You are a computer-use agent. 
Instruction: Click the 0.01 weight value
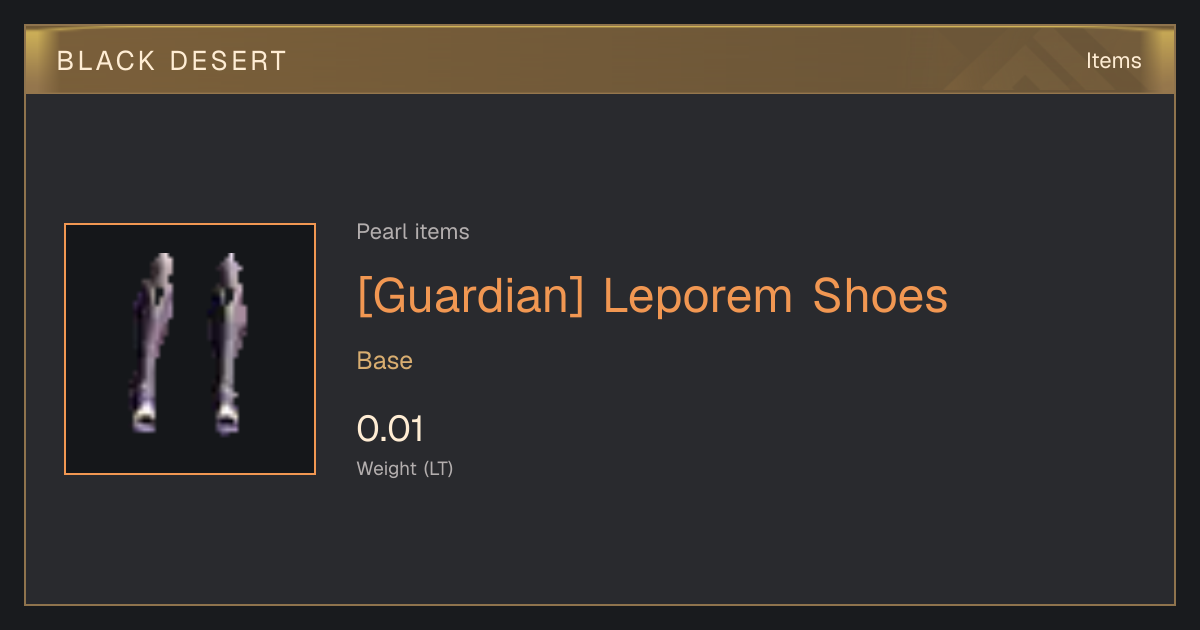(390, 429)
